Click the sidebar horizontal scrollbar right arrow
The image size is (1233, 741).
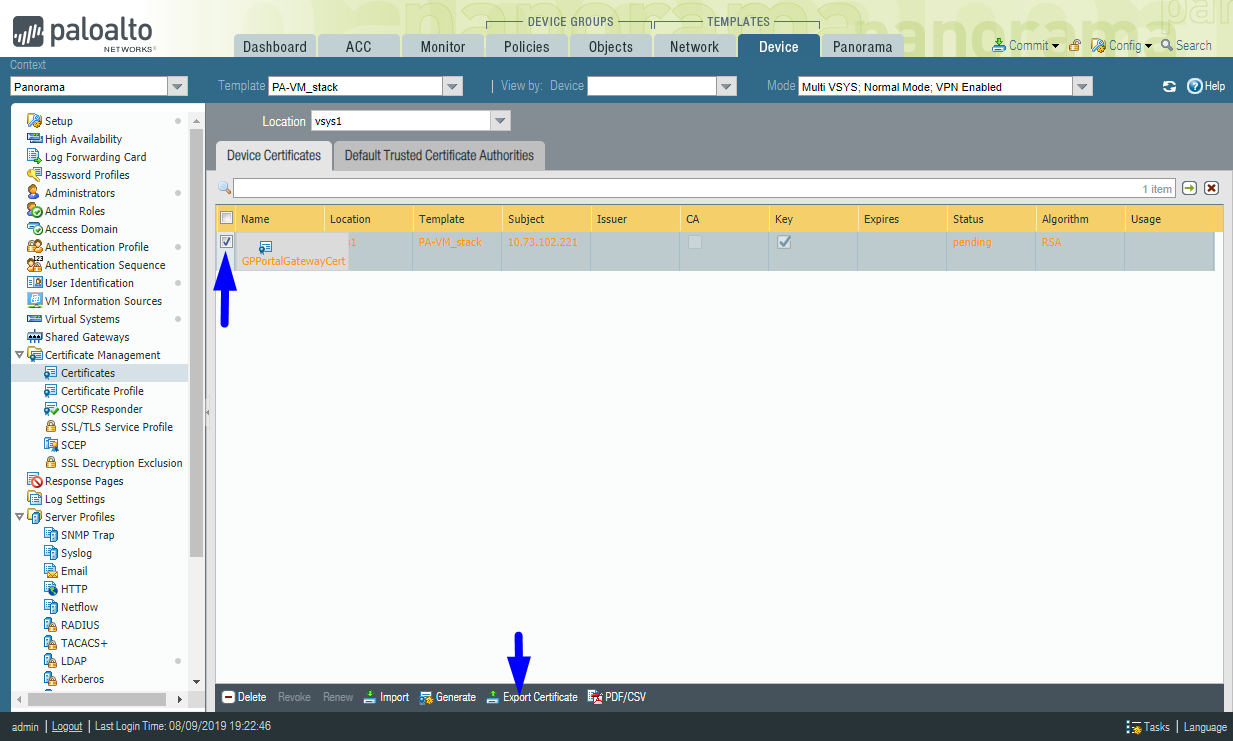click(x=180, y=699)
